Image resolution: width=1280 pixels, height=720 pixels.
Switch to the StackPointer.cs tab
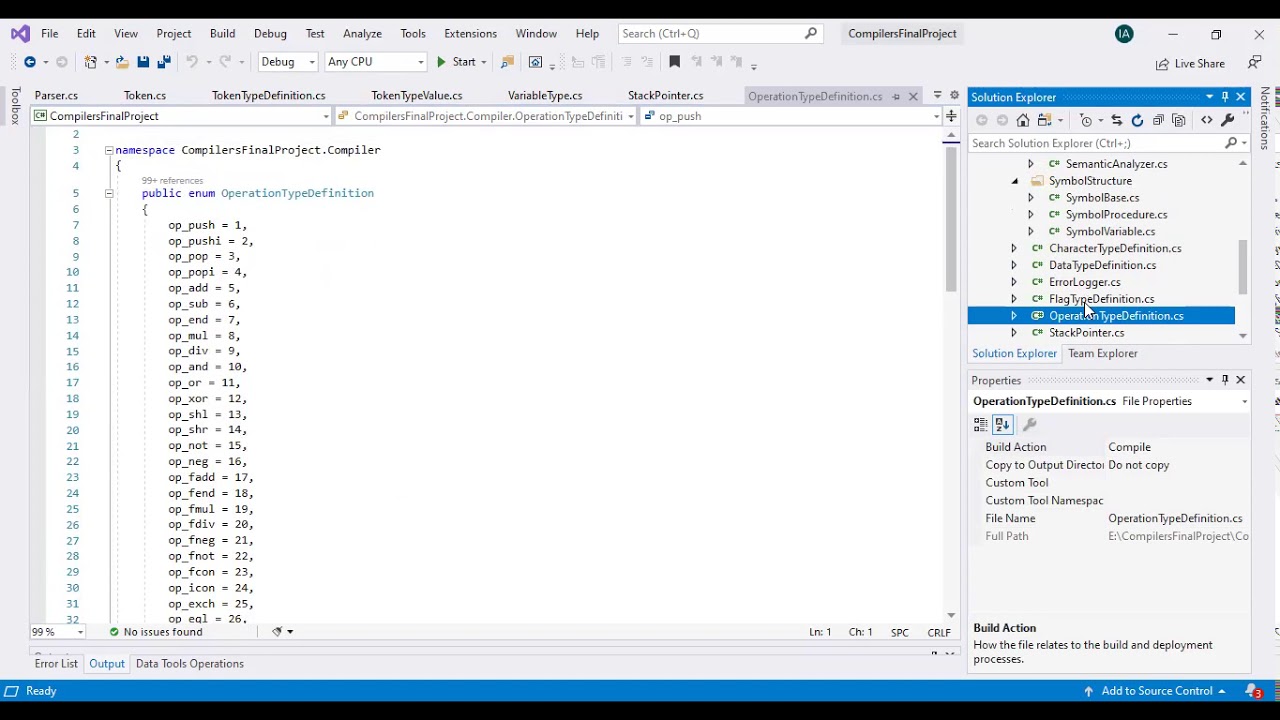click(x=665, y=96)
